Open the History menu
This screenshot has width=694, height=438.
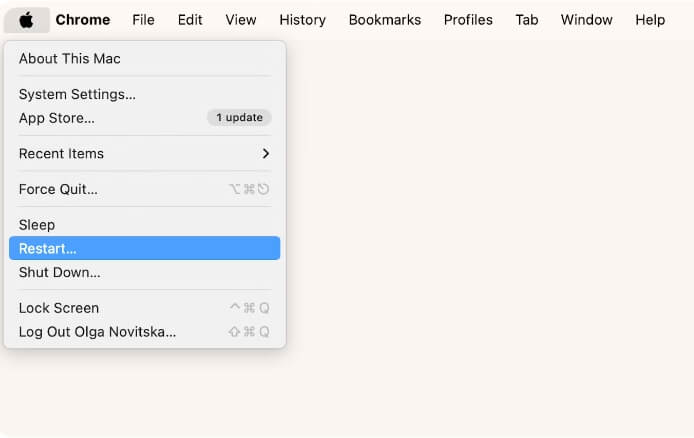coord(302,20)
